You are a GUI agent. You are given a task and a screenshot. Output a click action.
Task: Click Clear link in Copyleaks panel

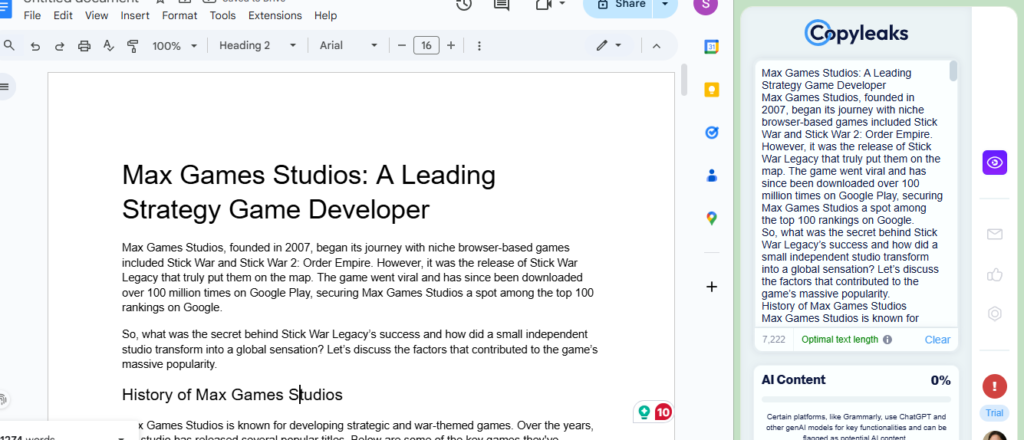point(937,340)
